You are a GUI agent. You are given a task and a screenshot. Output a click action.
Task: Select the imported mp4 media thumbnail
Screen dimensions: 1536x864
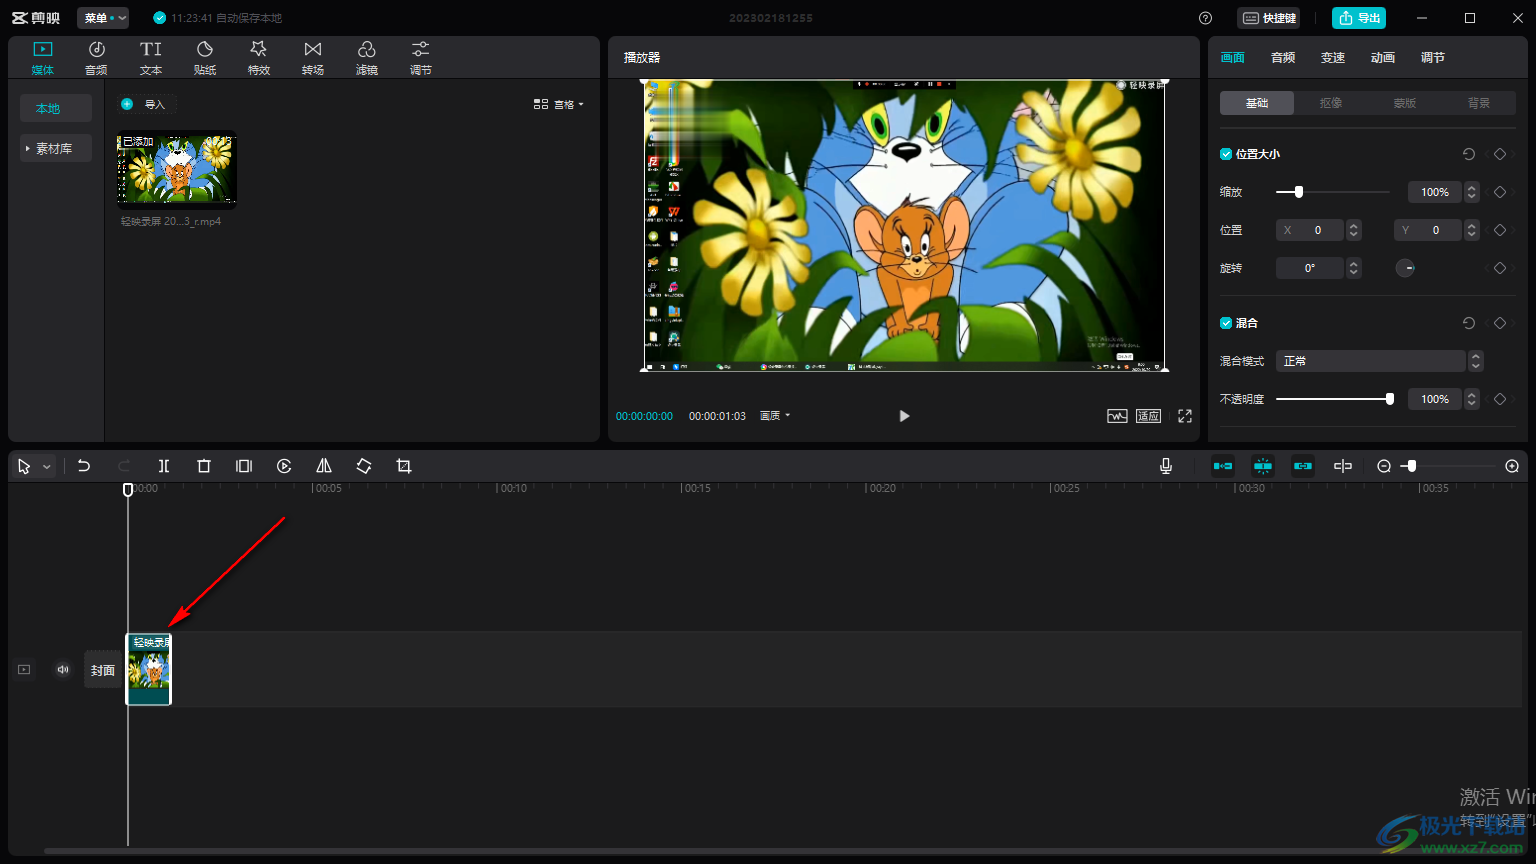[x=176, y=170]
